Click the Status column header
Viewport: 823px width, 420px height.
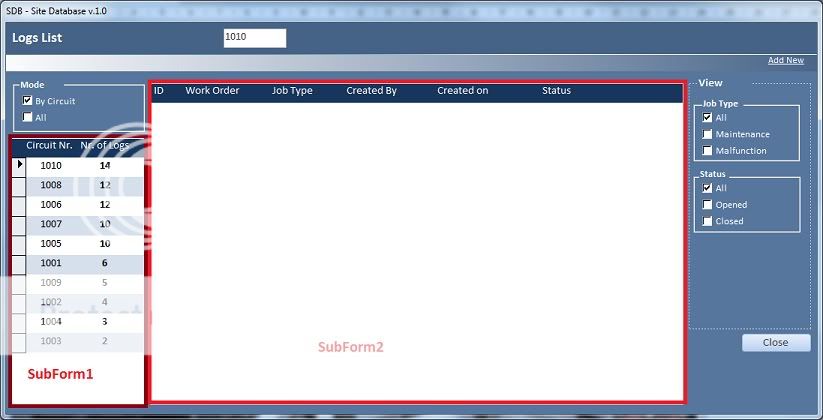tap(556, 91)
